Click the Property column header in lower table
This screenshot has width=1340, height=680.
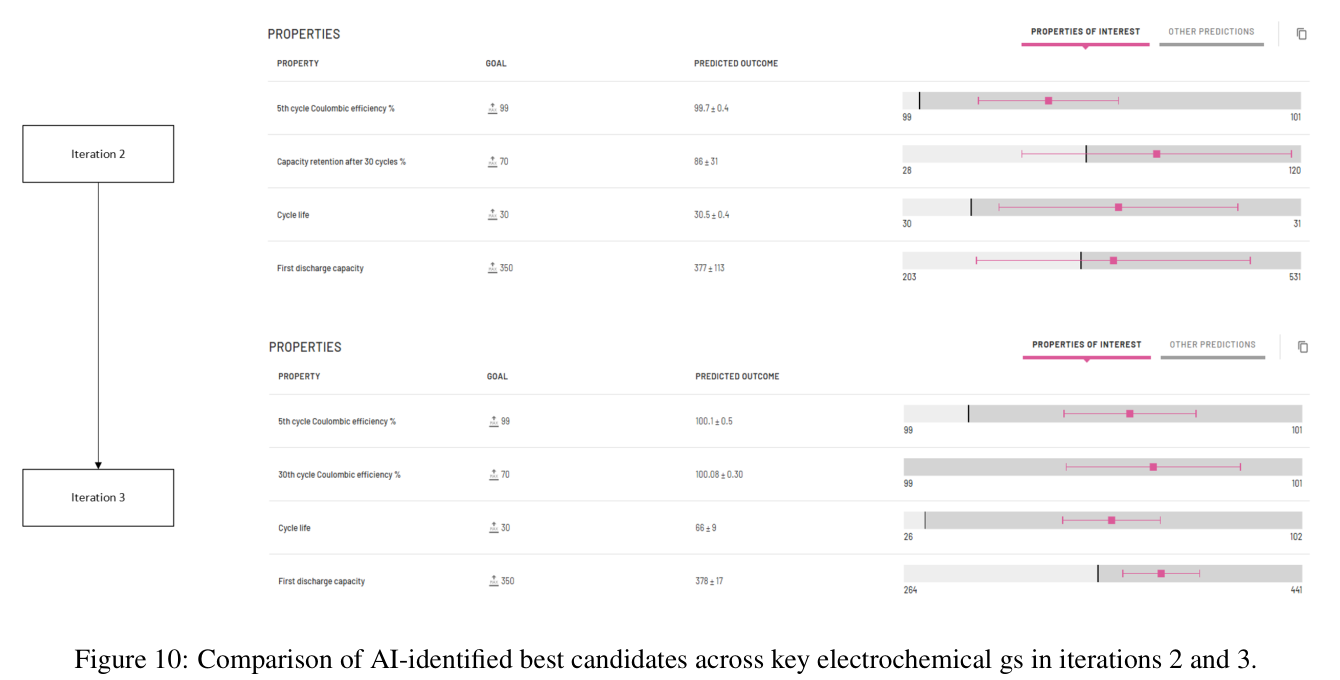(x=299, y=376)
